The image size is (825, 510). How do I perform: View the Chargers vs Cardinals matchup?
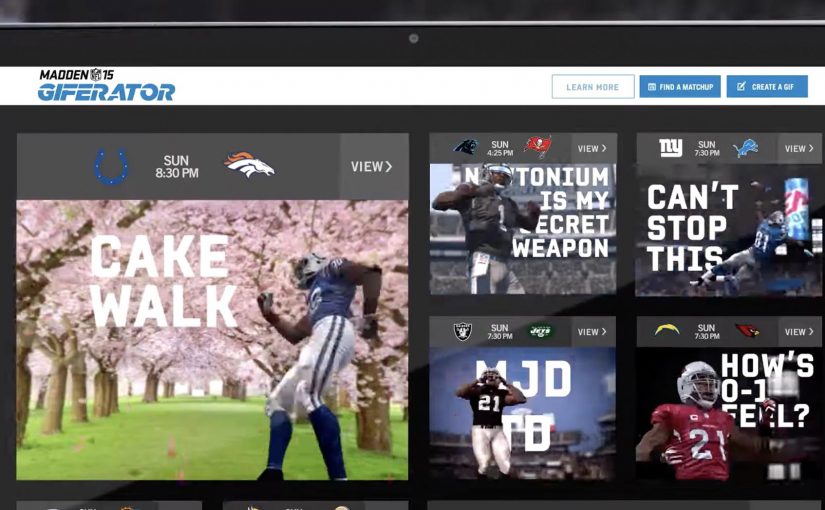800,332
